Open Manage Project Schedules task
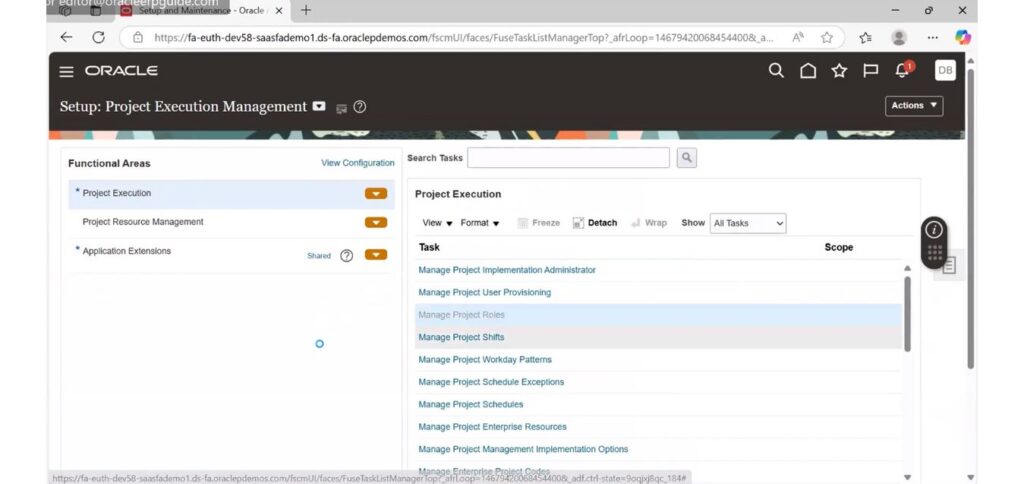The width and height of the screenshot is (1024, 484). [470, 404]
